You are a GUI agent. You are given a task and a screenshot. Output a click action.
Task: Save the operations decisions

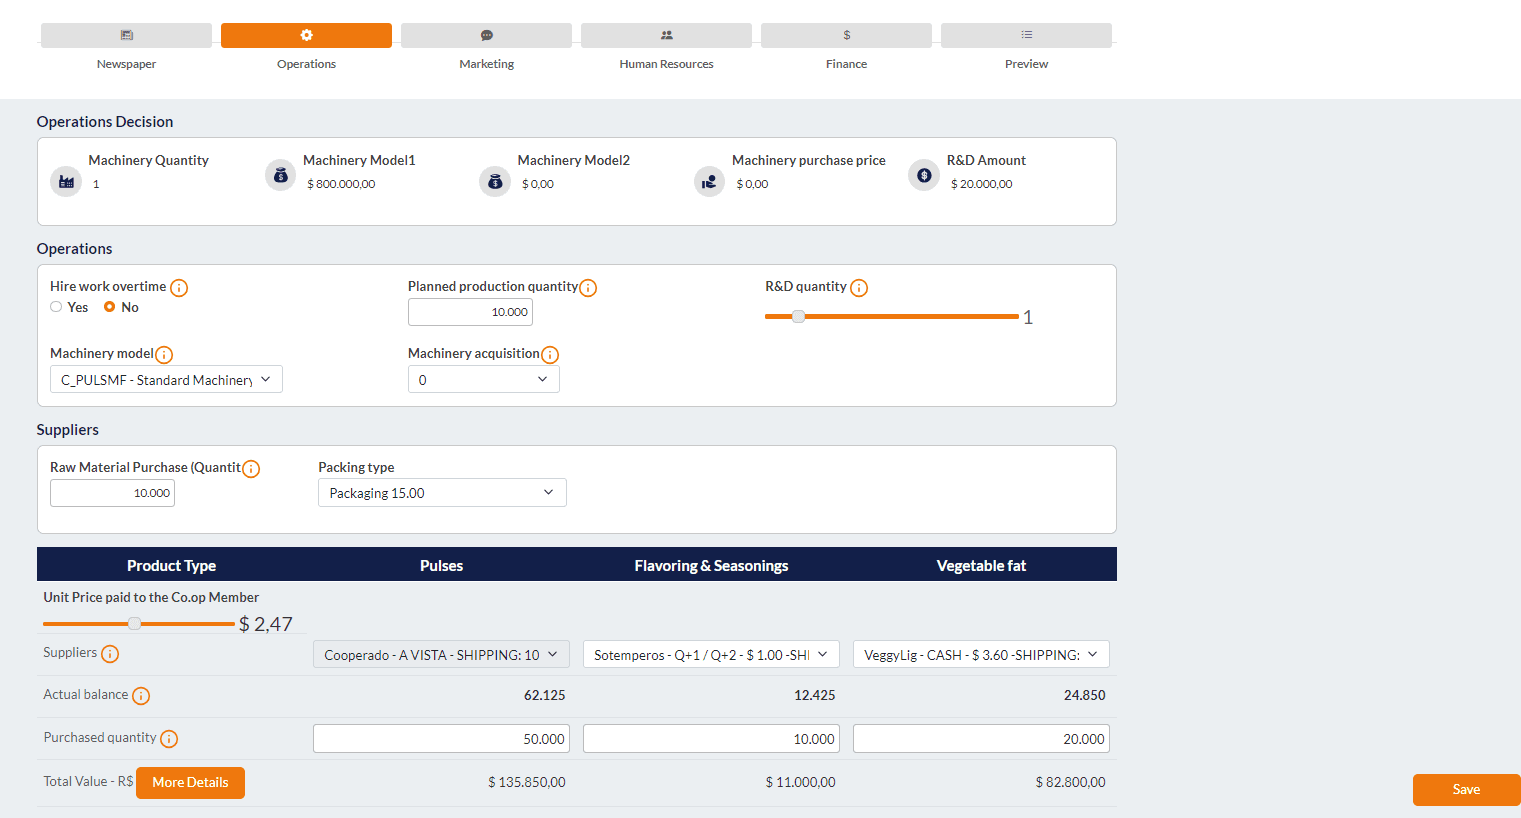1465,789
